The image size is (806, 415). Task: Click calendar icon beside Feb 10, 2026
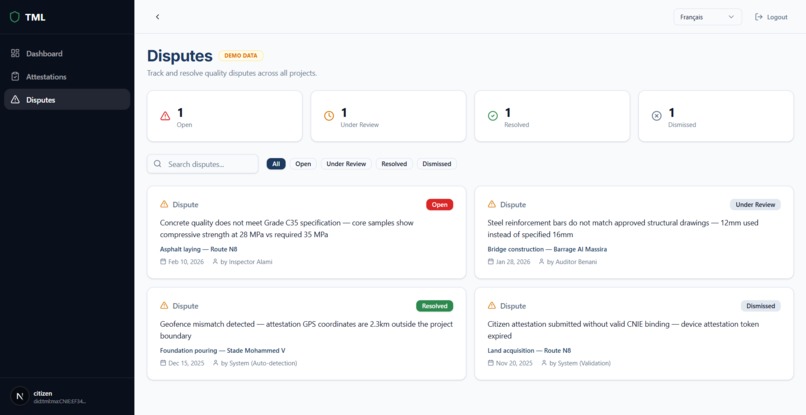[x=163, y=262]
